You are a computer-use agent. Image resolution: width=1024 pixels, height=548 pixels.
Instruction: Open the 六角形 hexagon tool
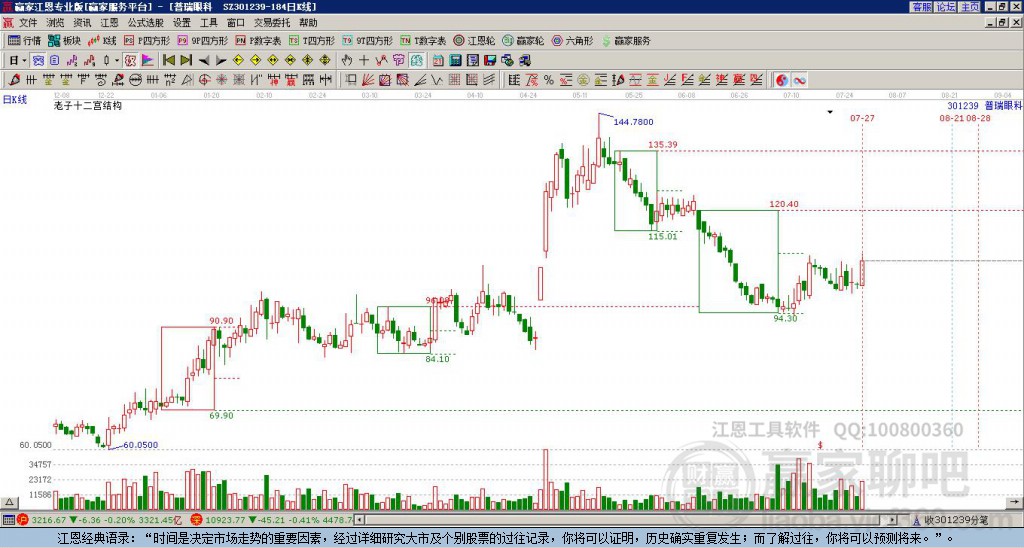[572, 40]
